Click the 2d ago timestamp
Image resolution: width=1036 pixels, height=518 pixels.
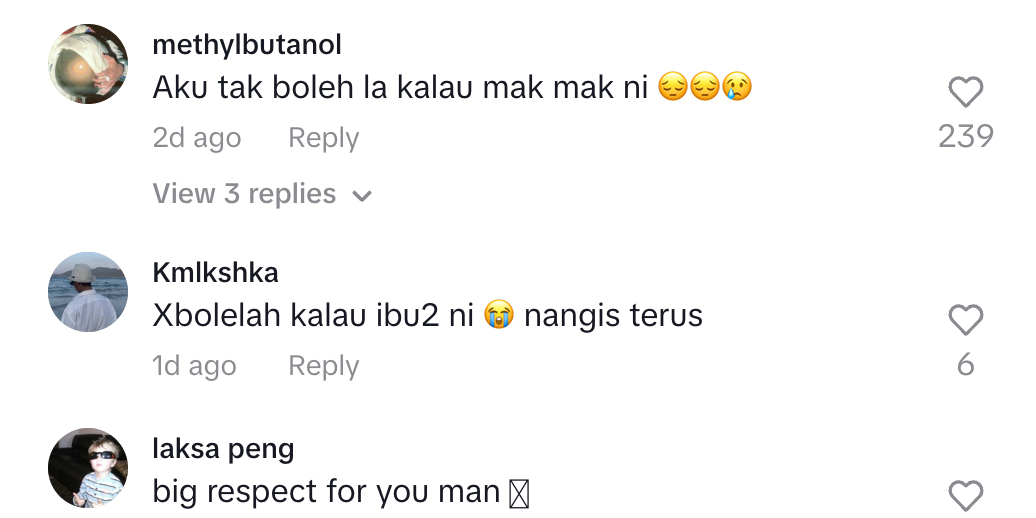click(196, 138)
